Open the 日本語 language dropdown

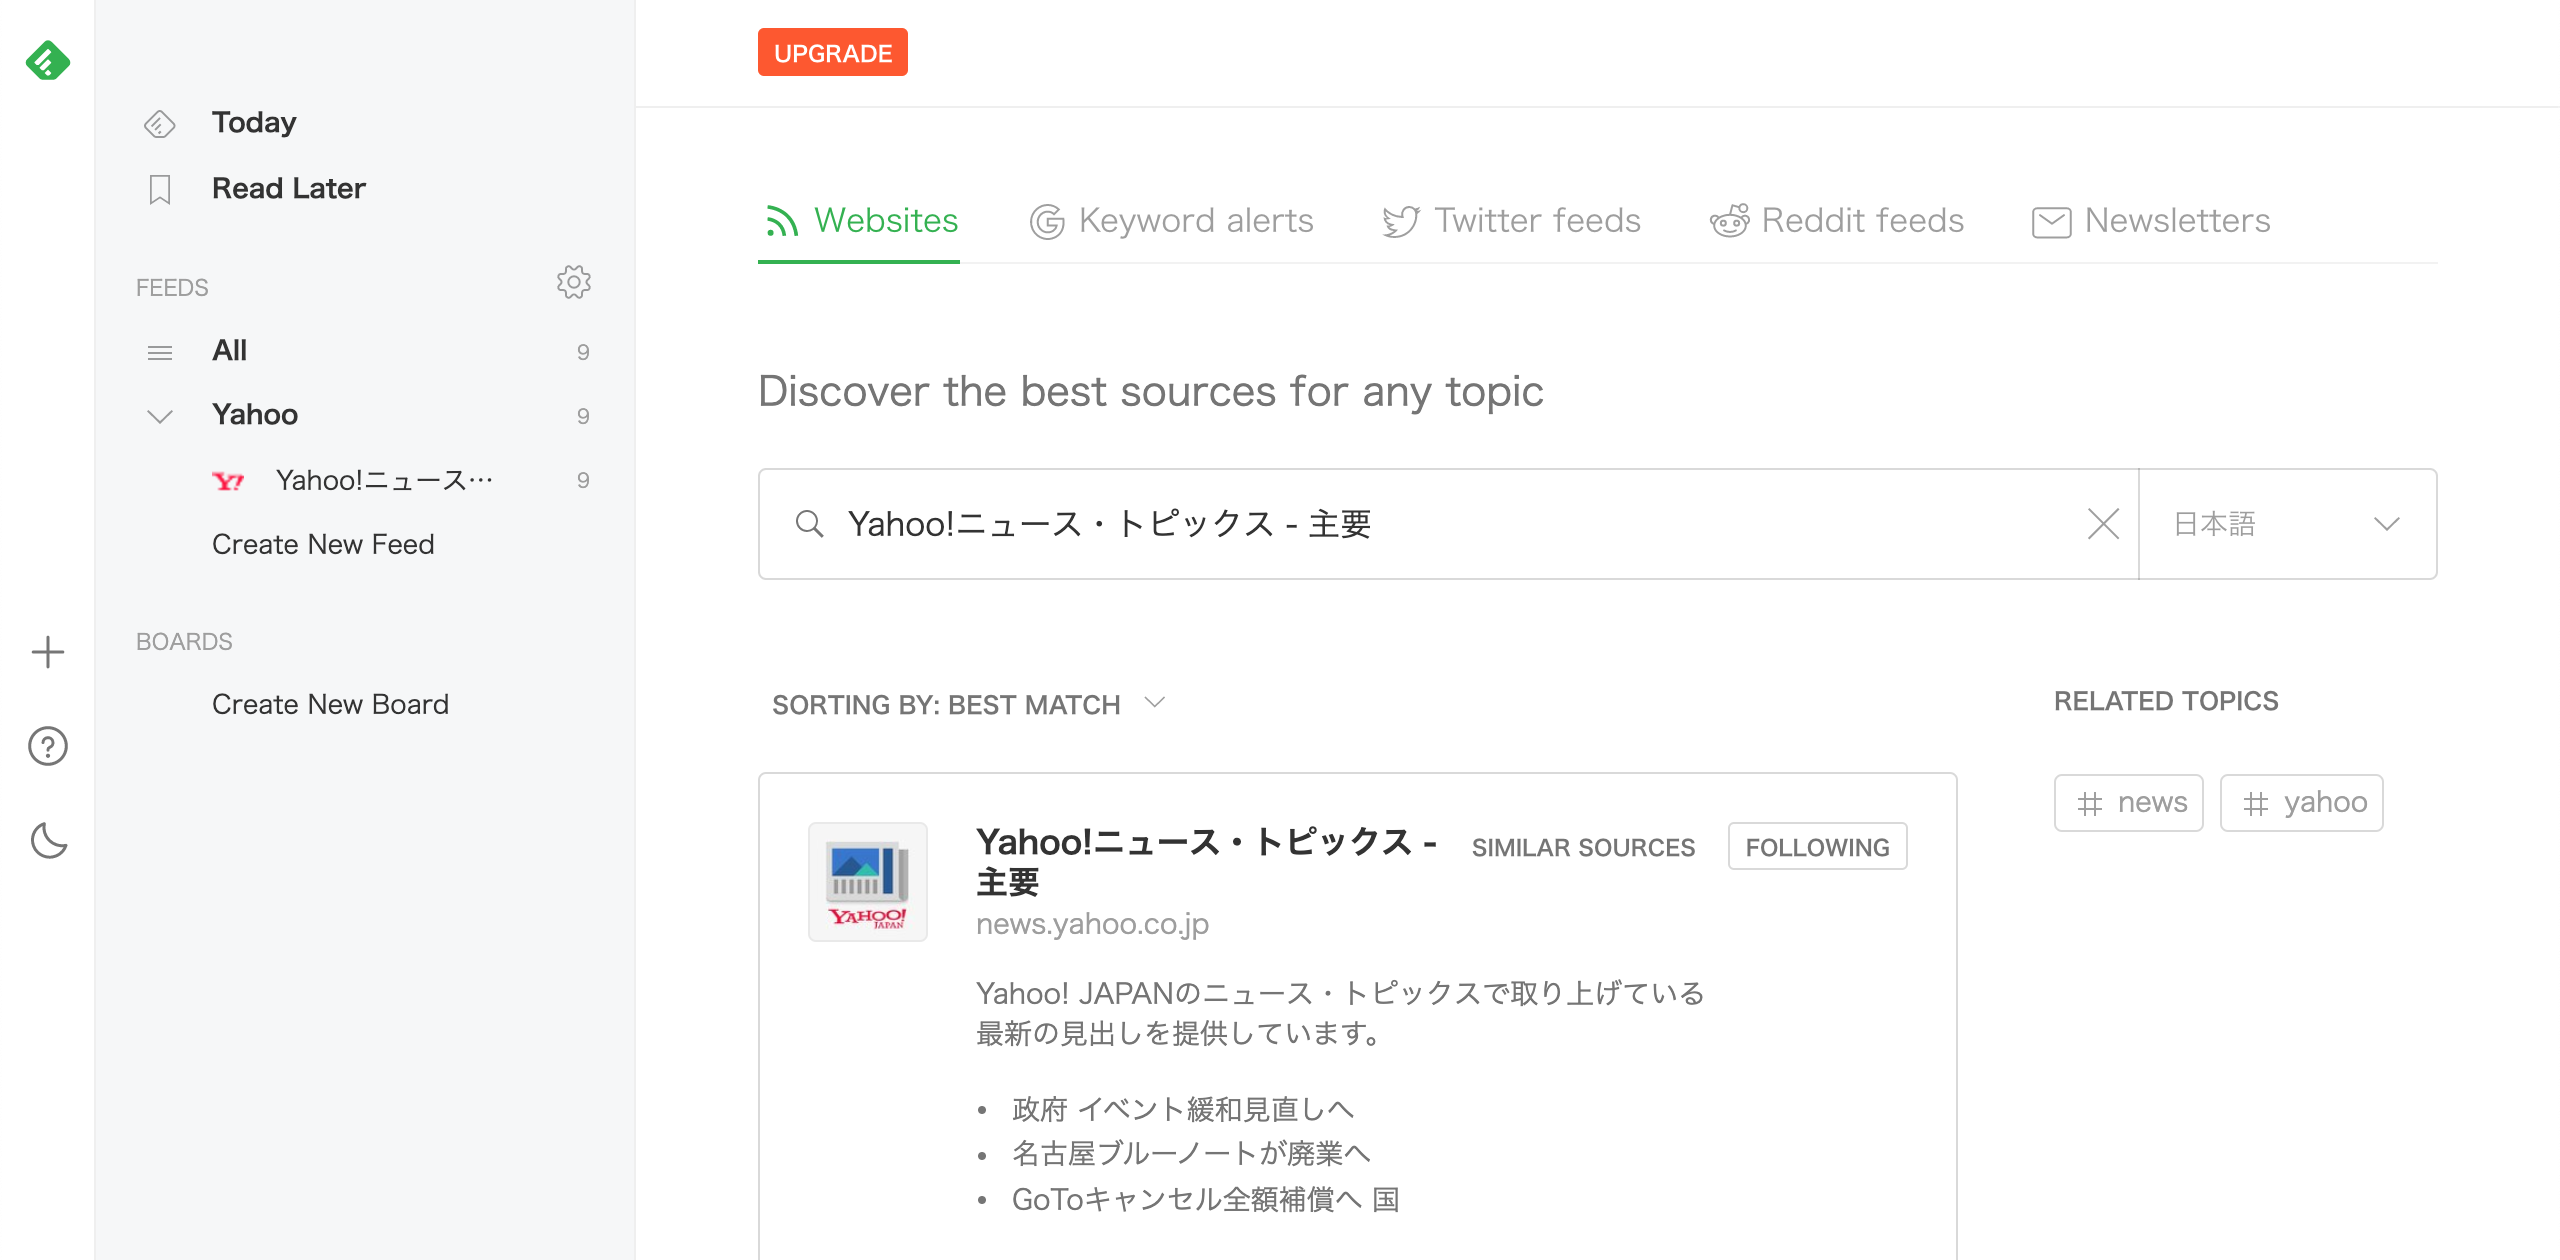2288,524
